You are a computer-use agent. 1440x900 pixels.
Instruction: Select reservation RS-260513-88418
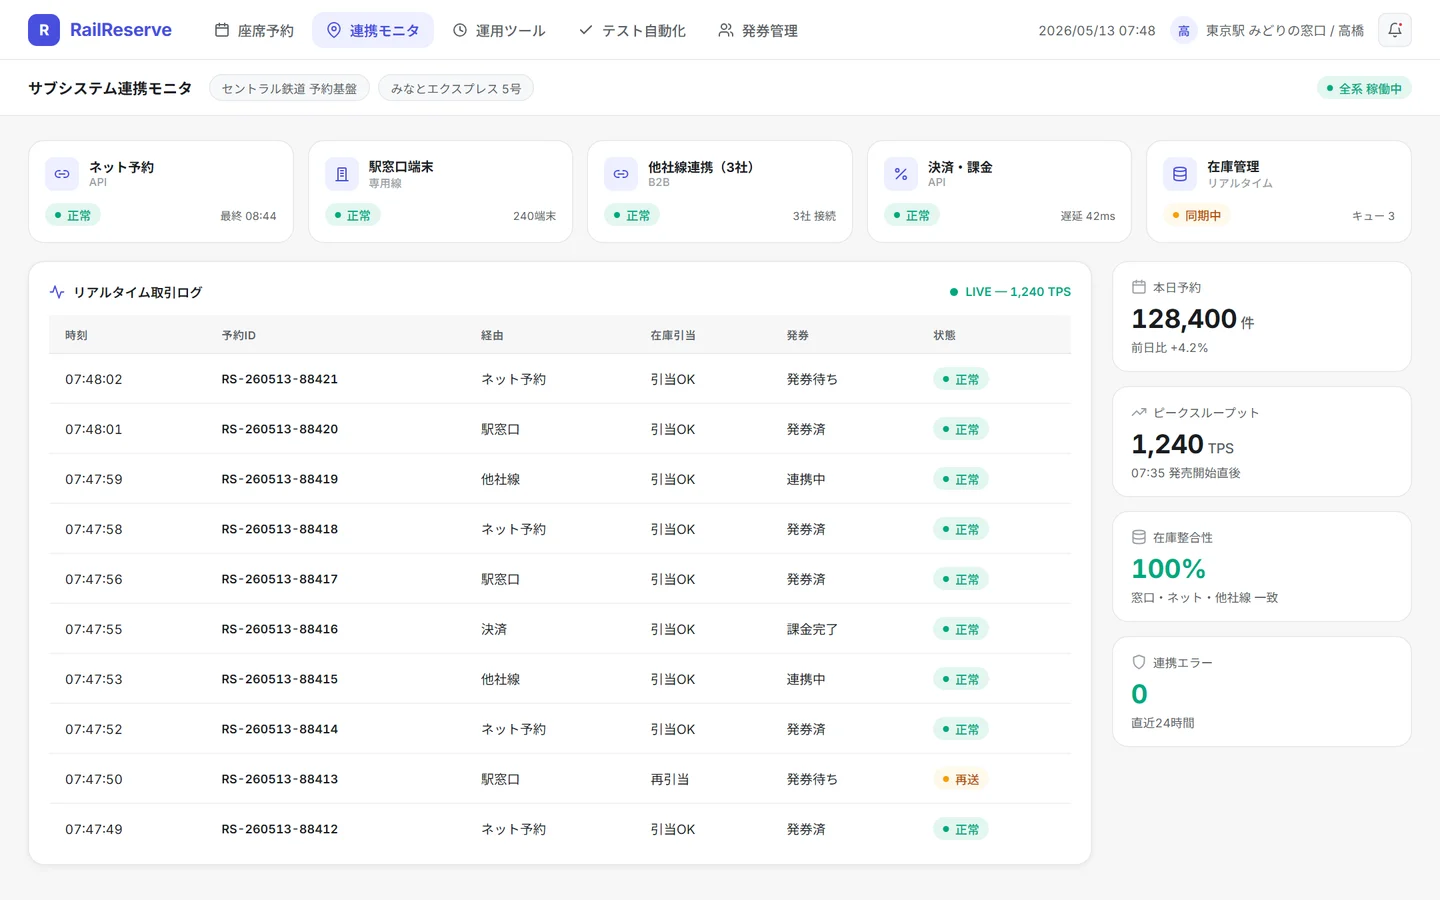pyautogui.click(x=280, y=529)
